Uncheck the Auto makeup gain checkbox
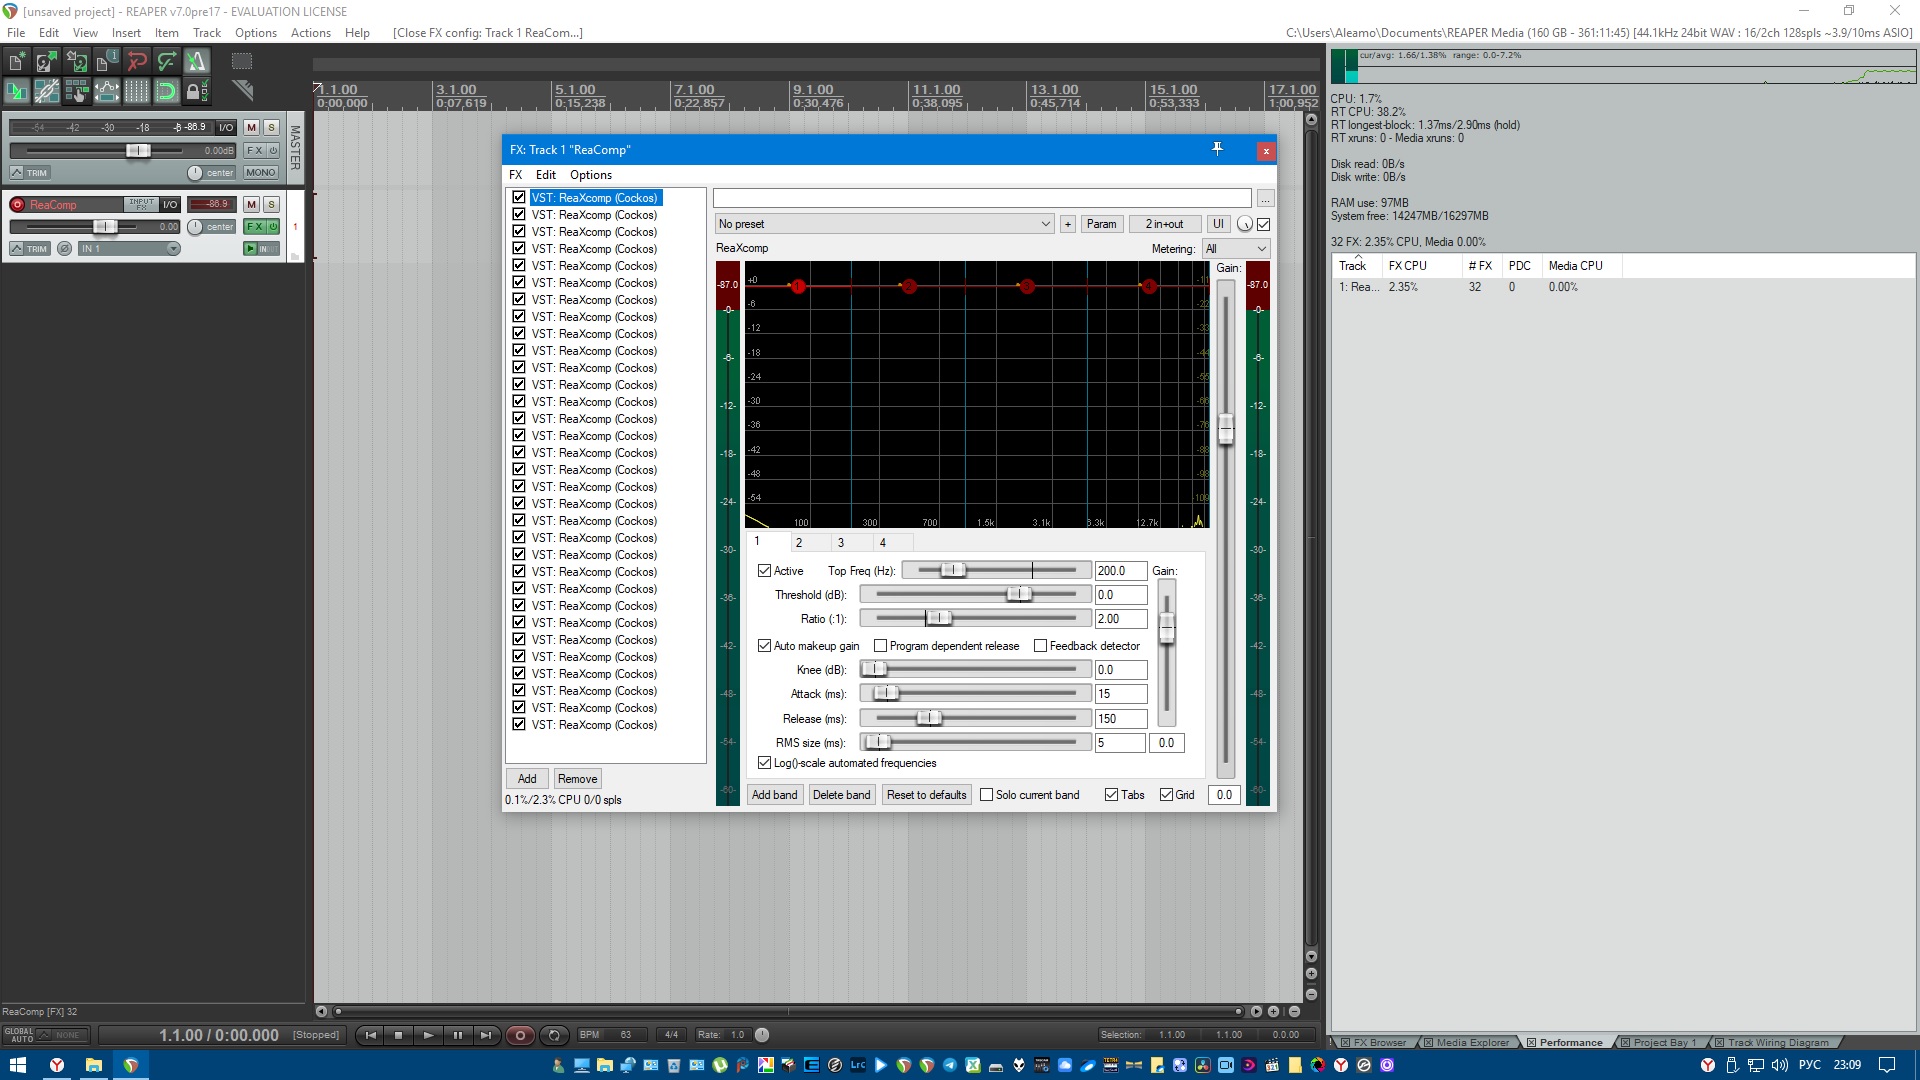 (765, 646)
